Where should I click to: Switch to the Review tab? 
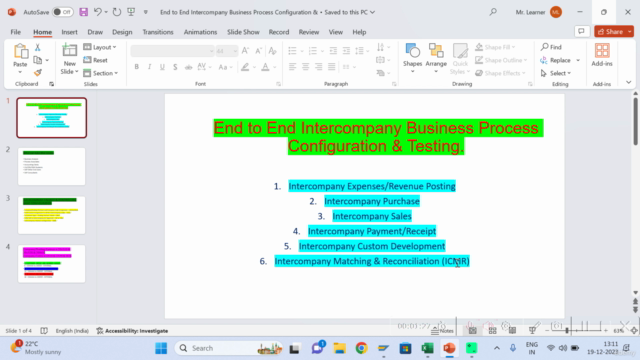pos(309,32)
